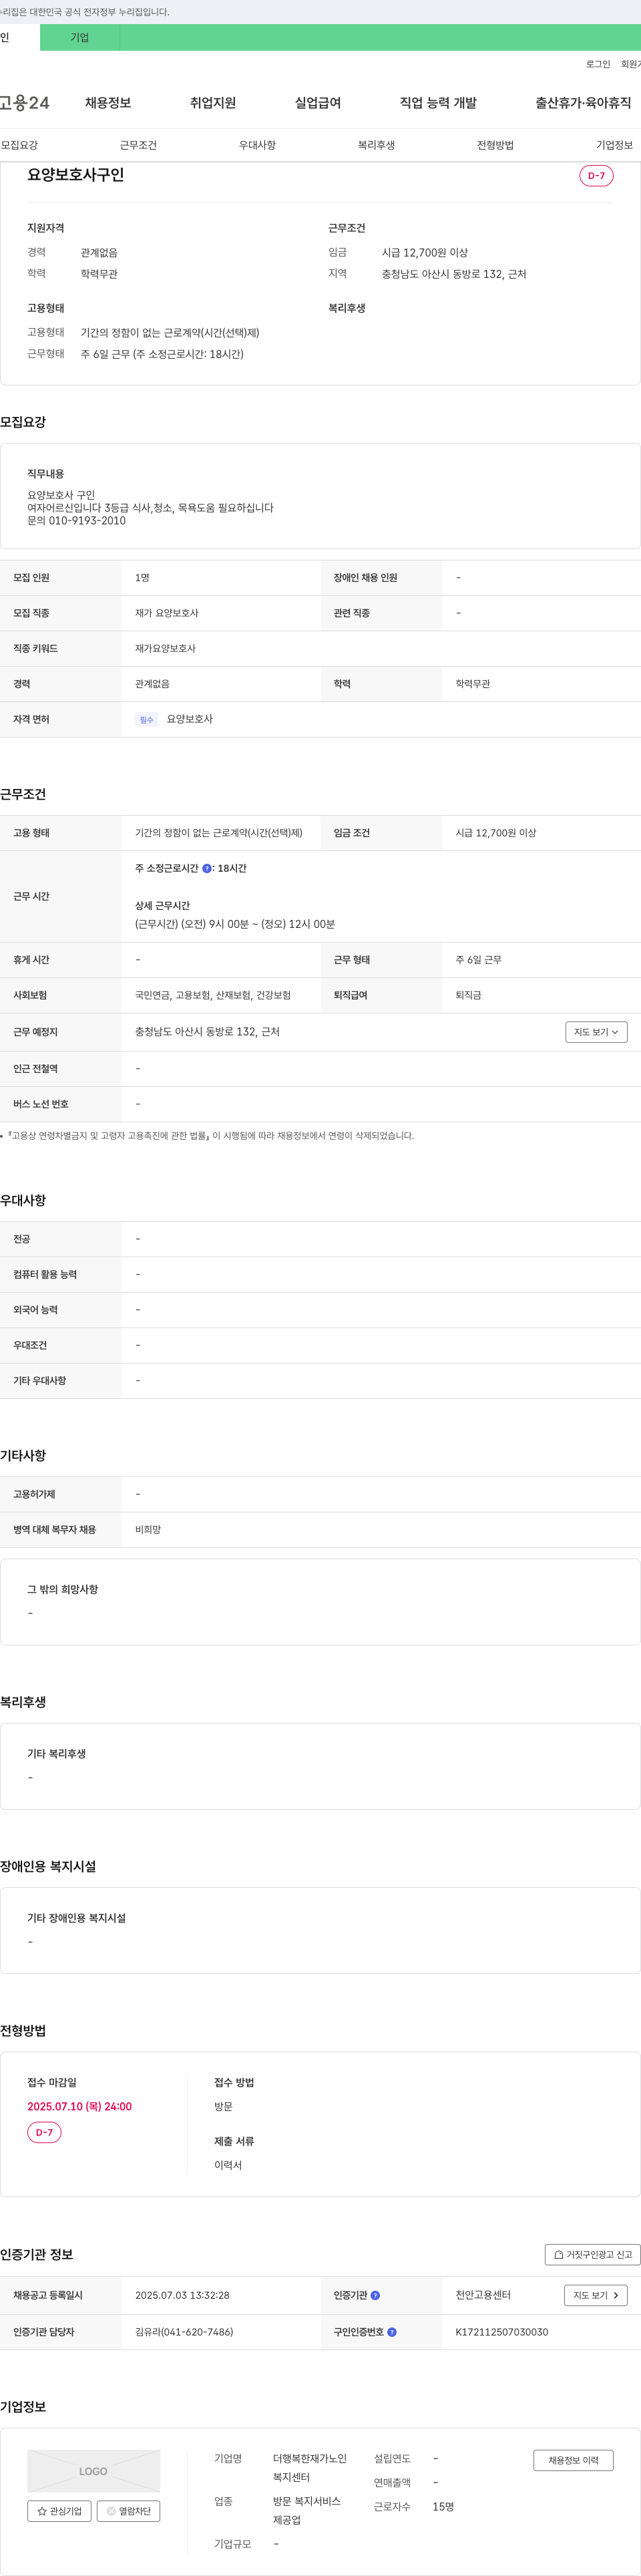Jump to the 복리후생 section tab
The height and width of the screenshot is (2576, 641).
(376, 145)
